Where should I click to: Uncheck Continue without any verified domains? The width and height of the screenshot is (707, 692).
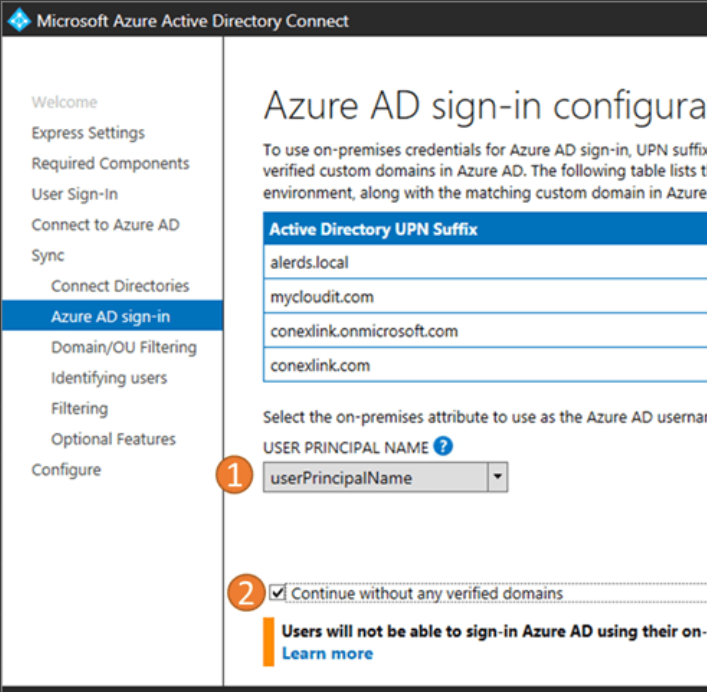(277, 592)
